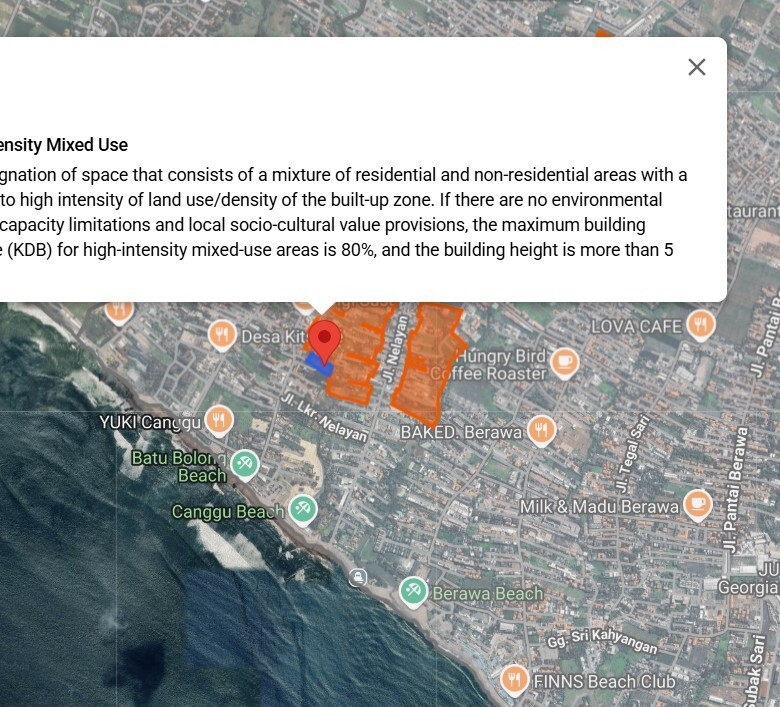Select the Canggu Beach marker icon
The image size is (780, 707).
click(x=303, y=510)
